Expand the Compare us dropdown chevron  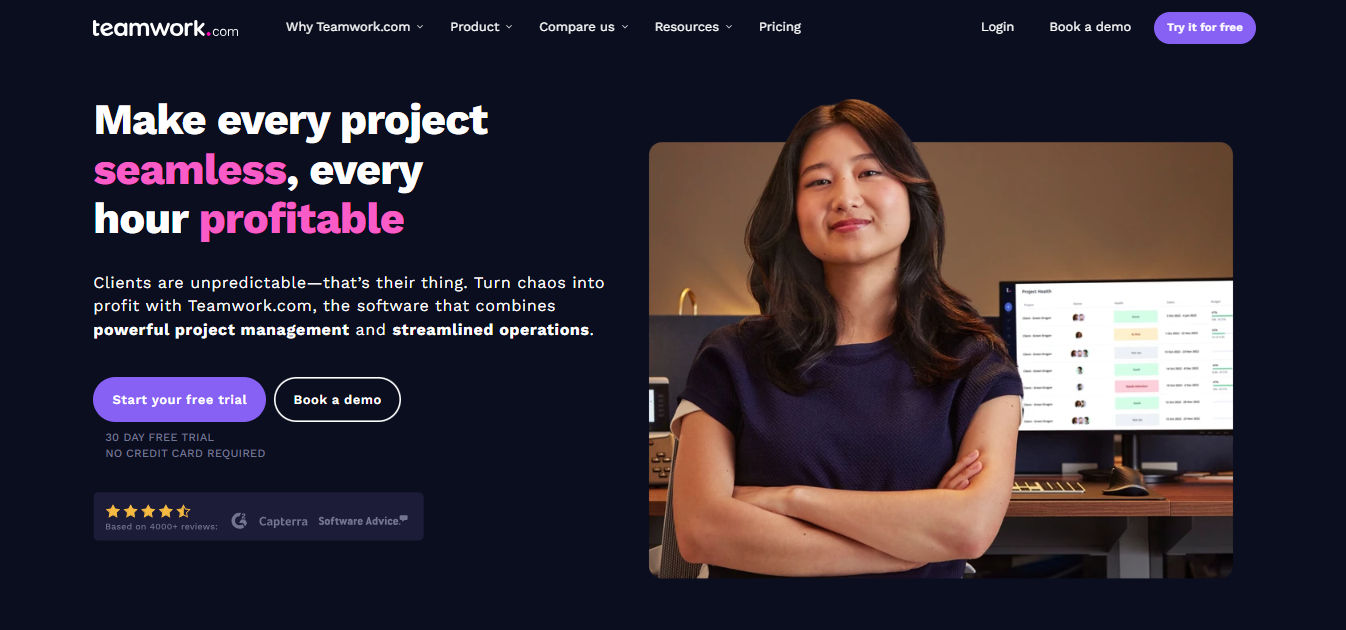tap(625, 27)
